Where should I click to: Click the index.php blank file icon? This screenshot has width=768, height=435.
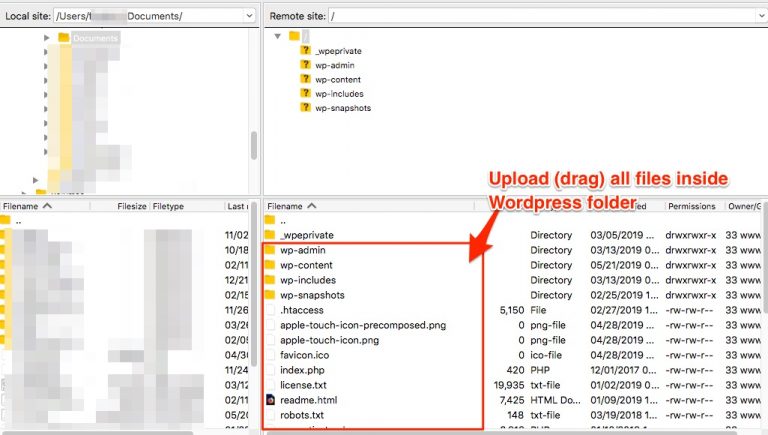point(270,370)
